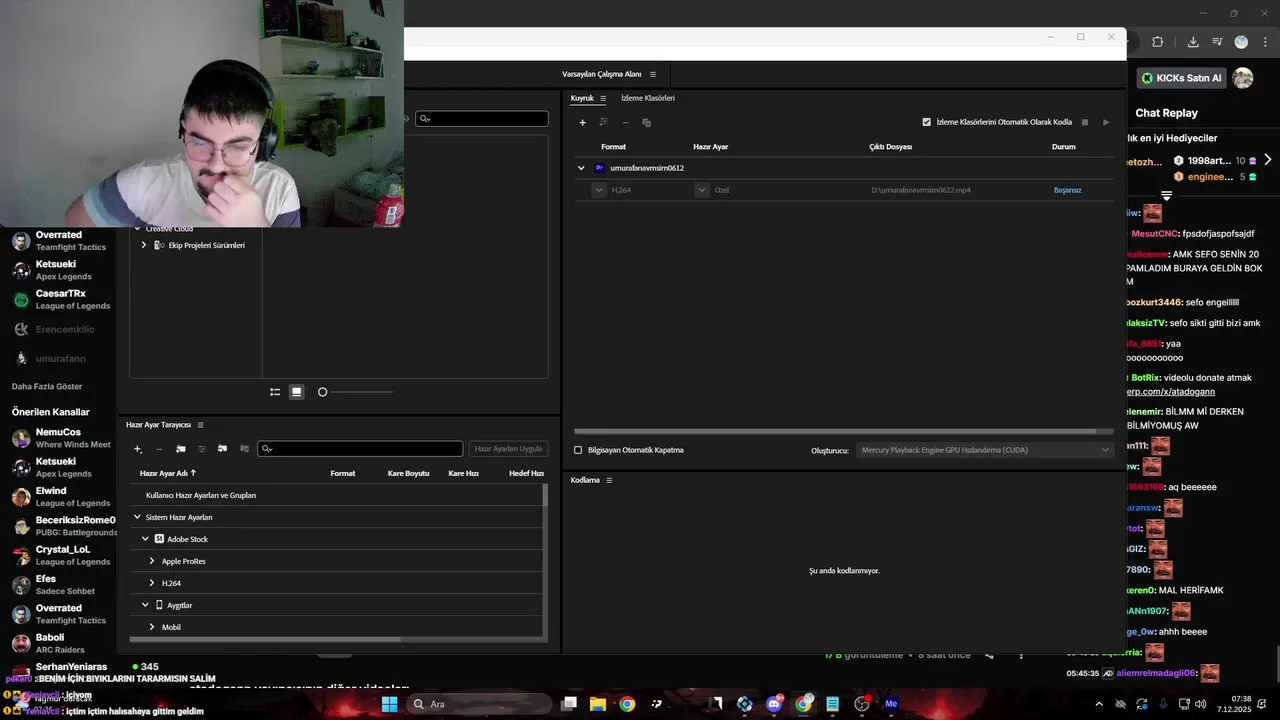
Task: Switch media browser to thumbnail view
Action: pos(297,392)
